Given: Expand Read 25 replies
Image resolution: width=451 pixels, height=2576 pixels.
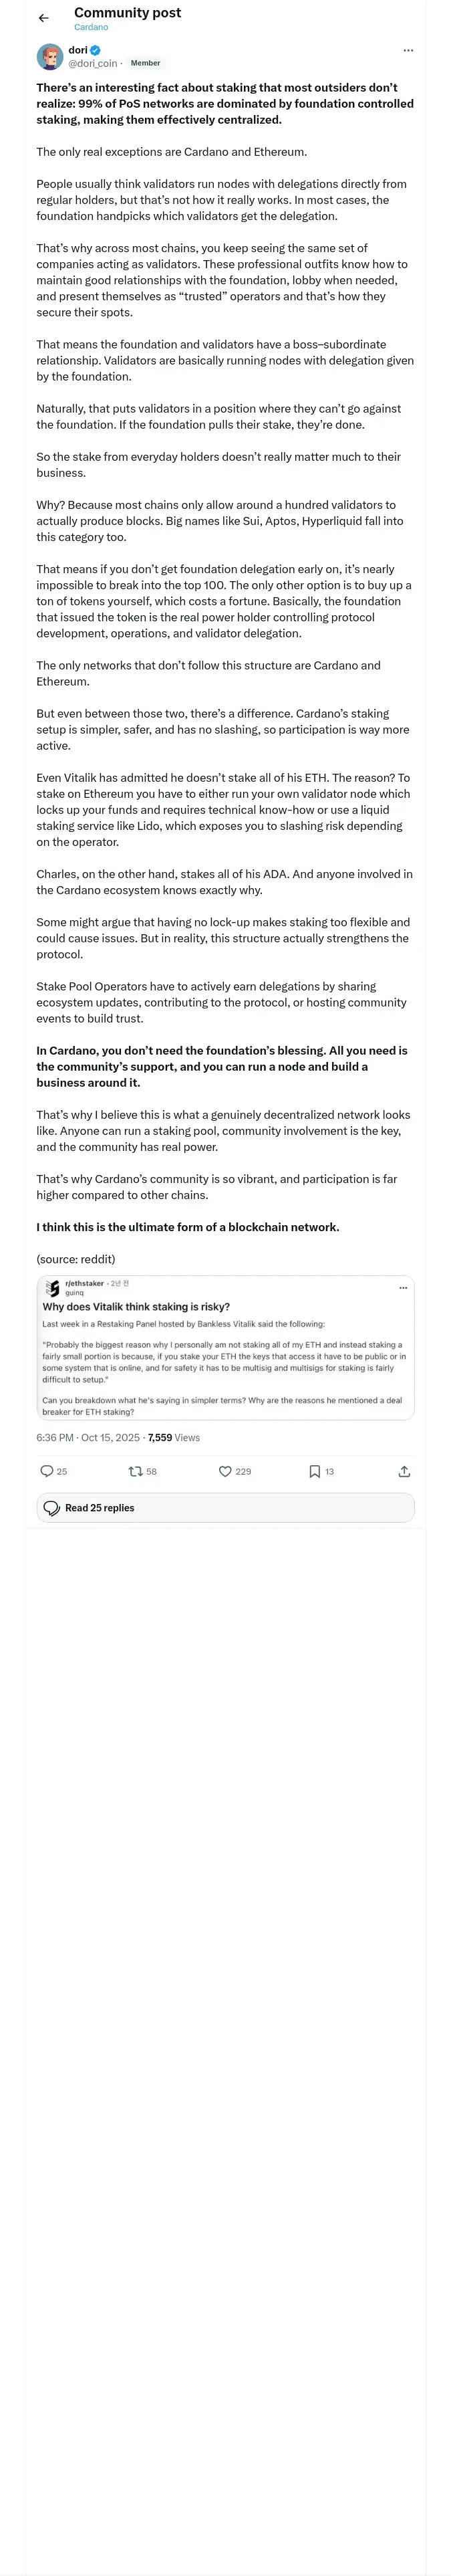Looking at the screenshot, I should click(225, 1507).
